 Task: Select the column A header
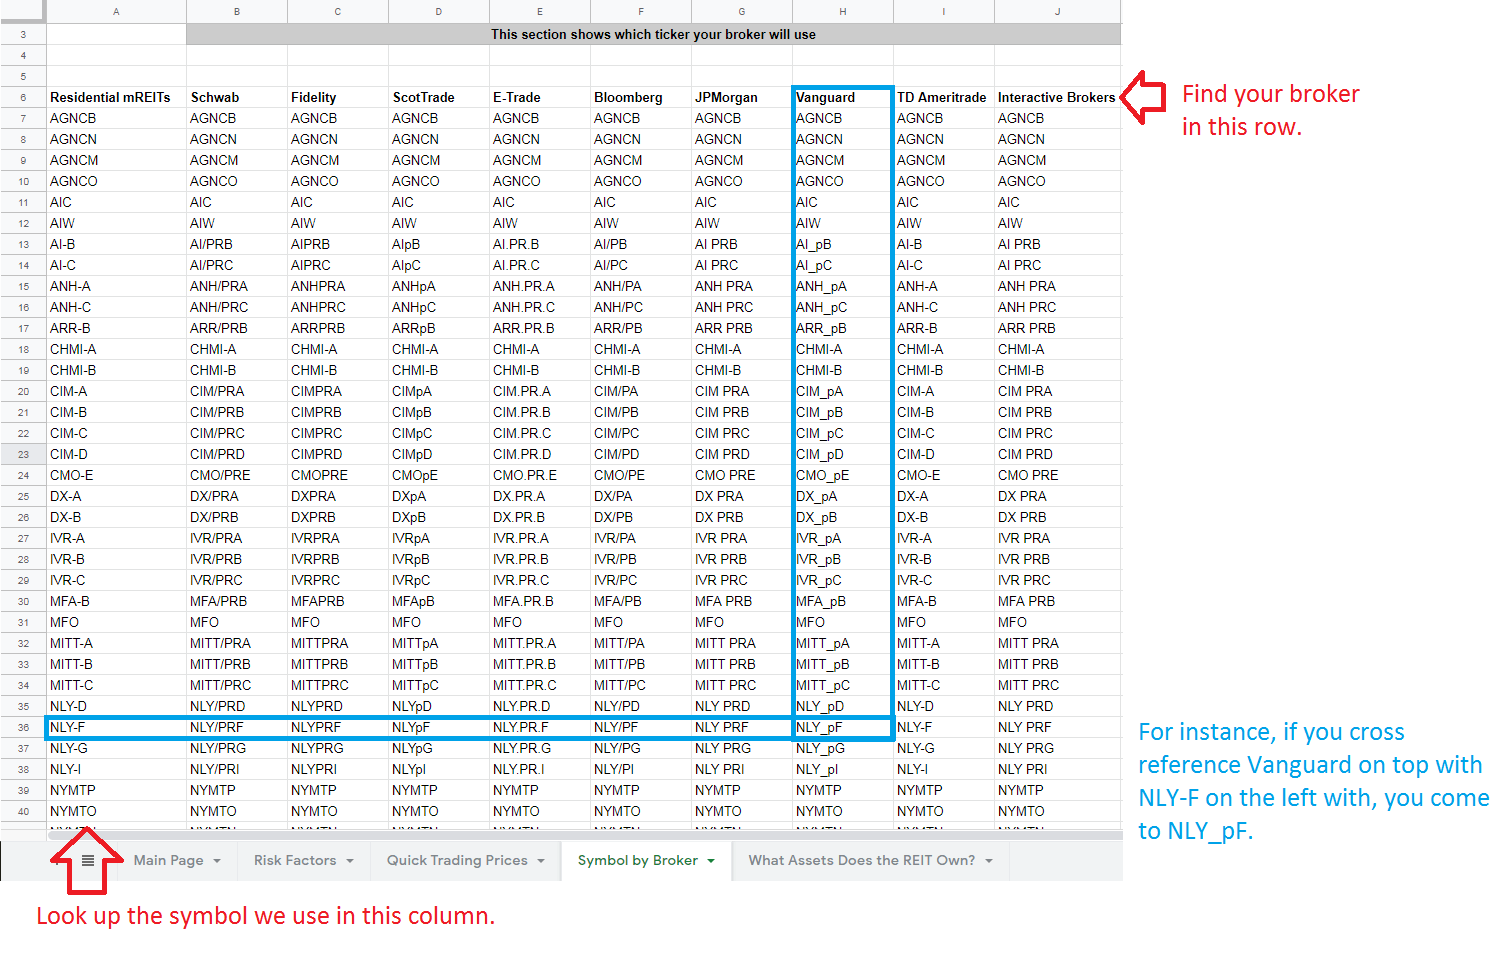click(x=116, y=11)
